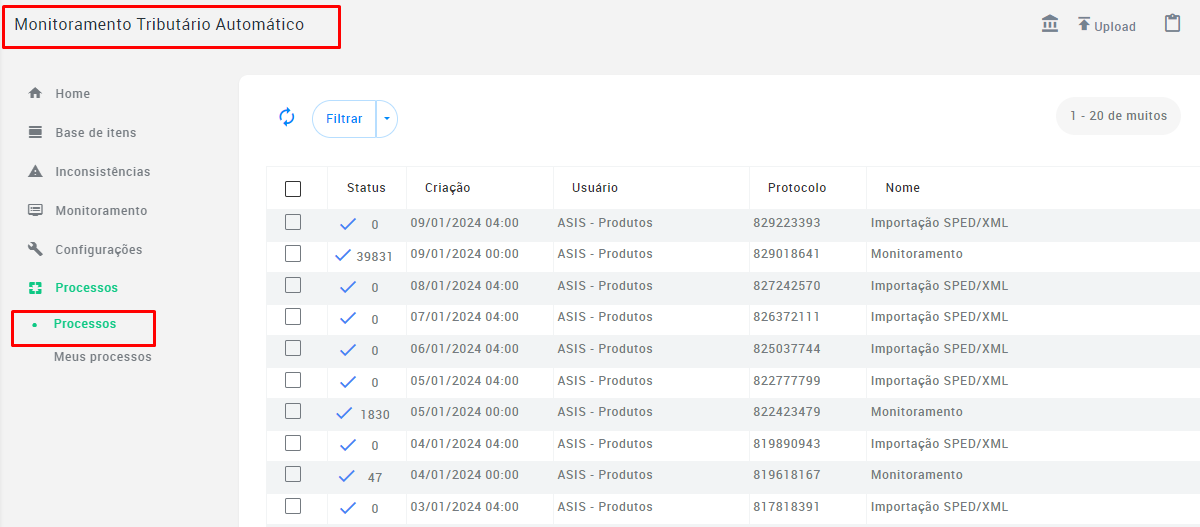
Task: Check the row with protocol 819890943
Action: click(293, 443)
